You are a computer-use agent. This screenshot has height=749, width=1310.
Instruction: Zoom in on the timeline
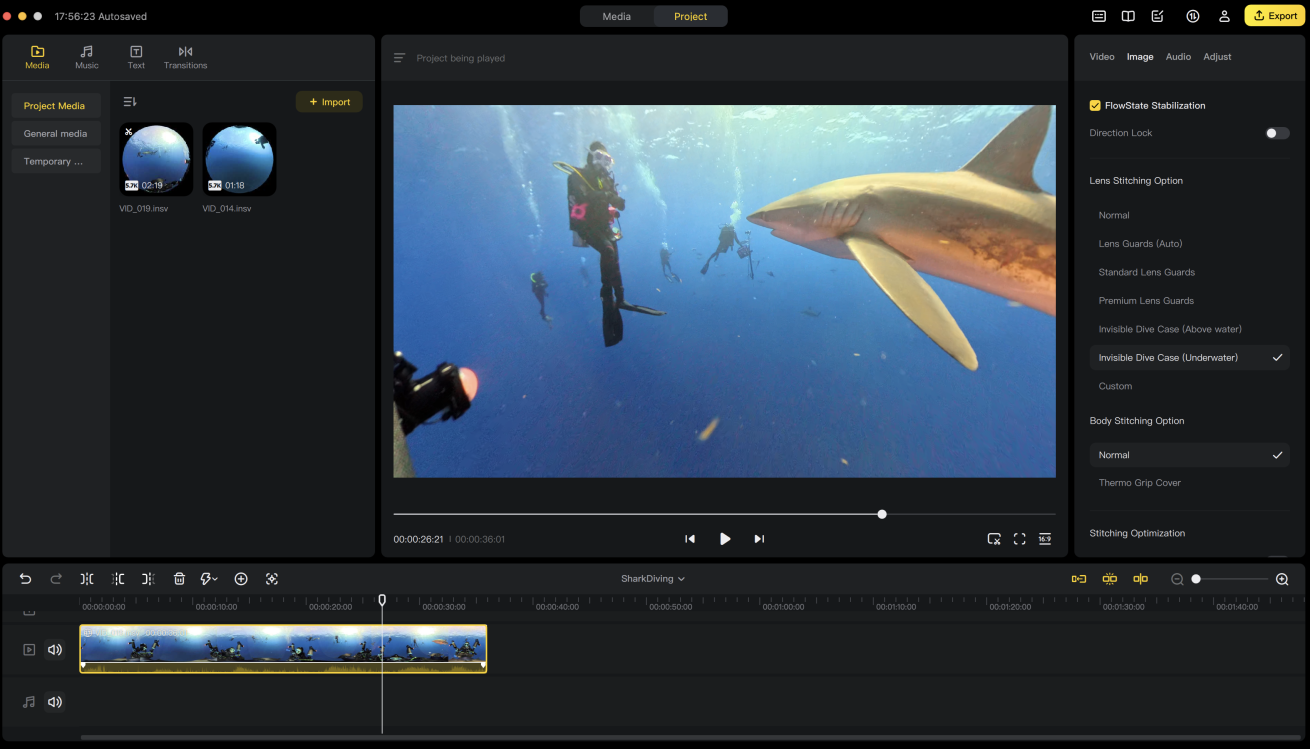coord(1282,579)
